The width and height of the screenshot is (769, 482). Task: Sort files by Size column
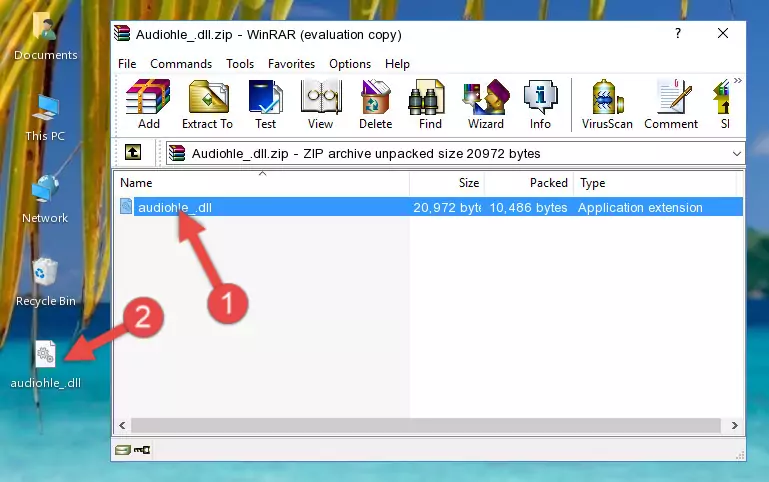click(447, 183)
